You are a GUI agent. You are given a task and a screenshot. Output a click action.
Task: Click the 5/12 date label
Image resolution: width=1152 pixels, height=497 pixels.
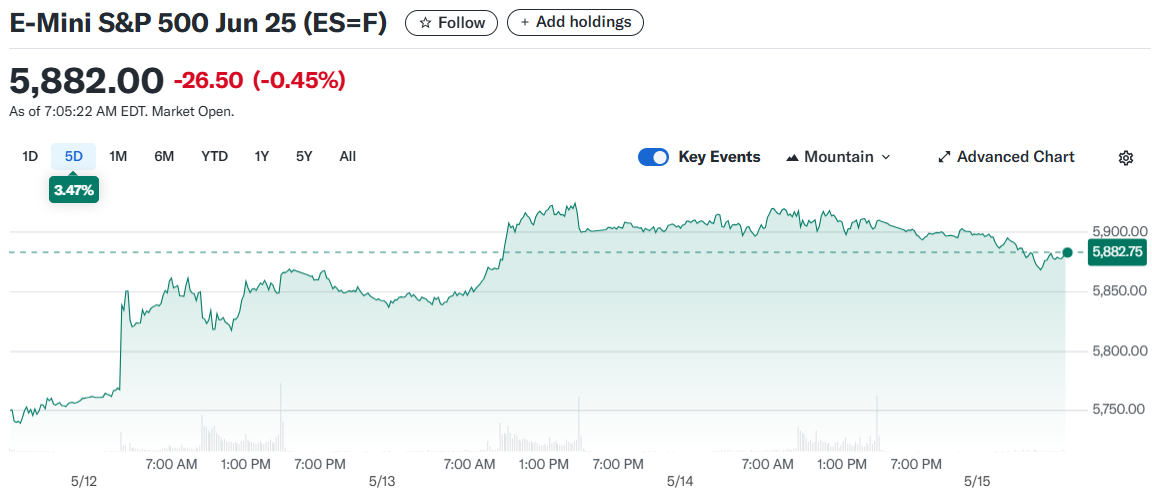84,482
